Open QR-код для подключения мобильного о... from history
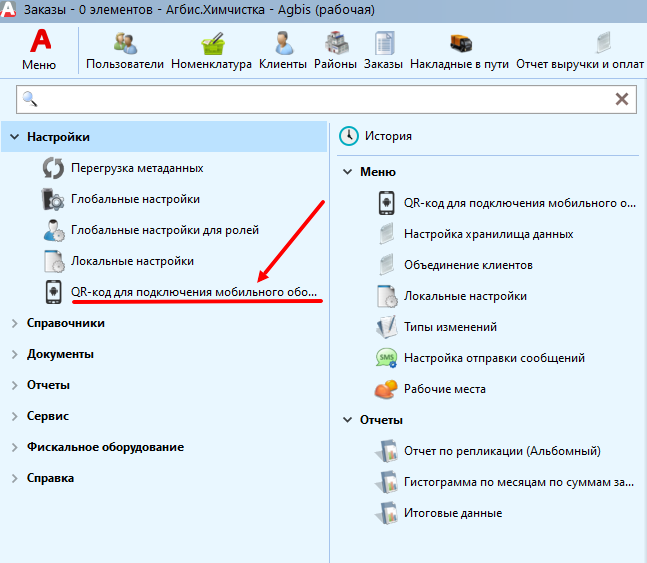 click(x=520, y=203)
